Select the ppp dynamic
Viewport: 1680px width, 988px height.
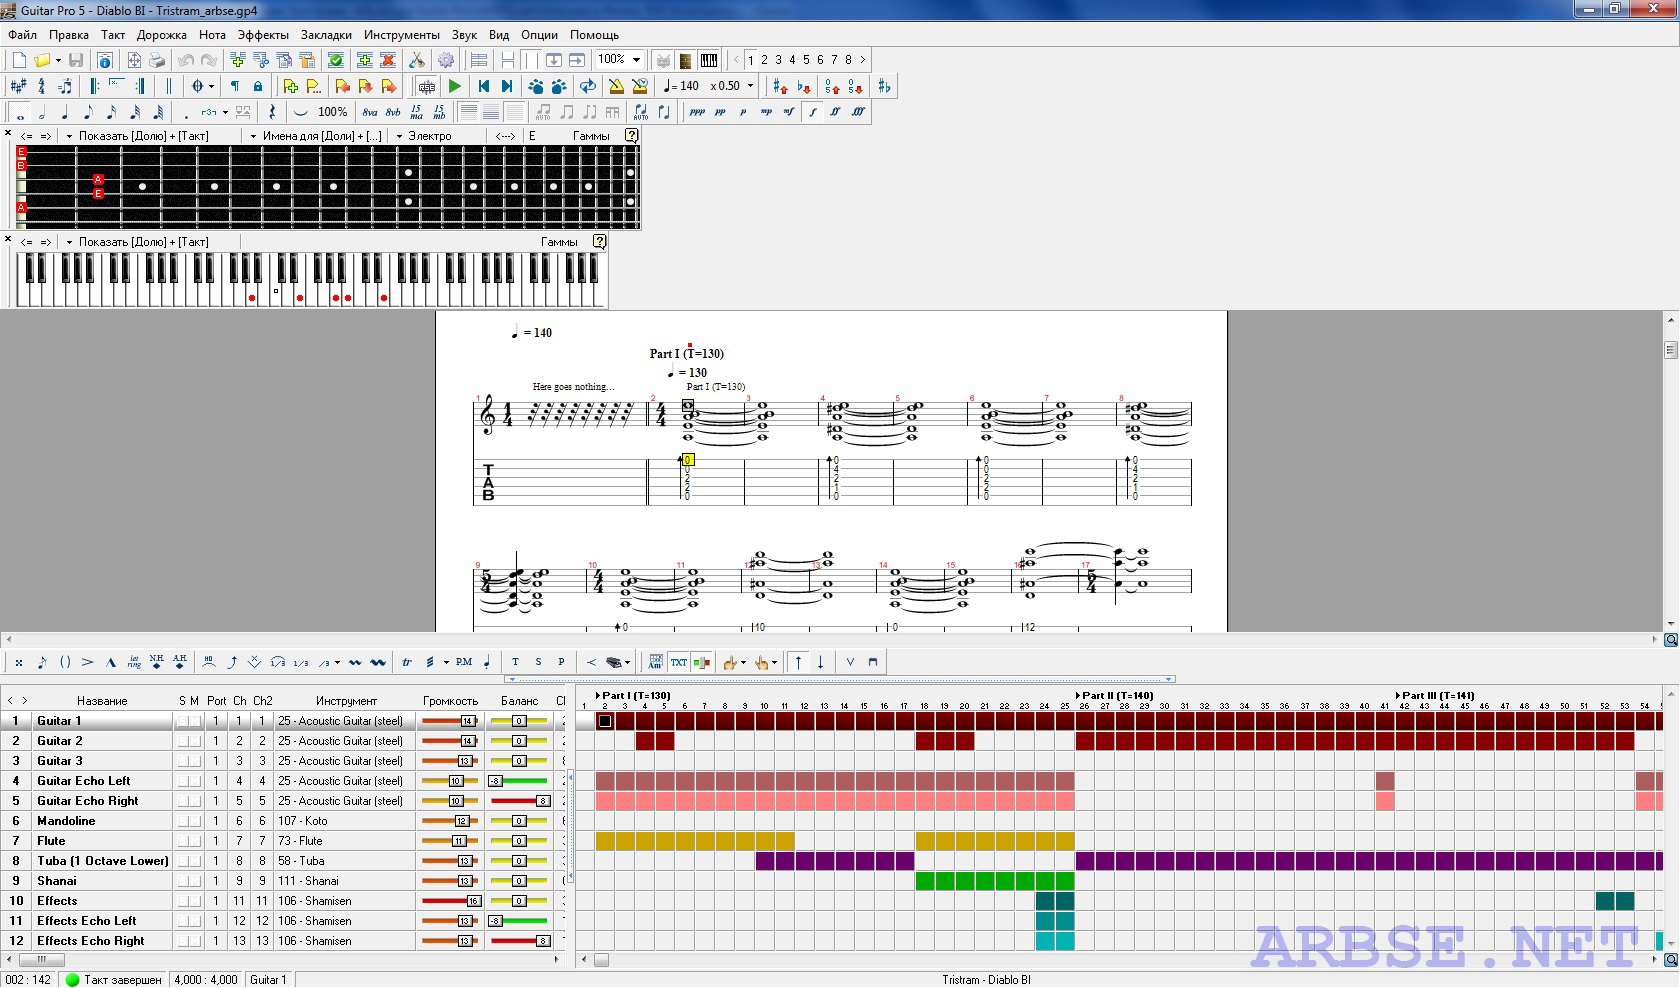pos(697,112)
